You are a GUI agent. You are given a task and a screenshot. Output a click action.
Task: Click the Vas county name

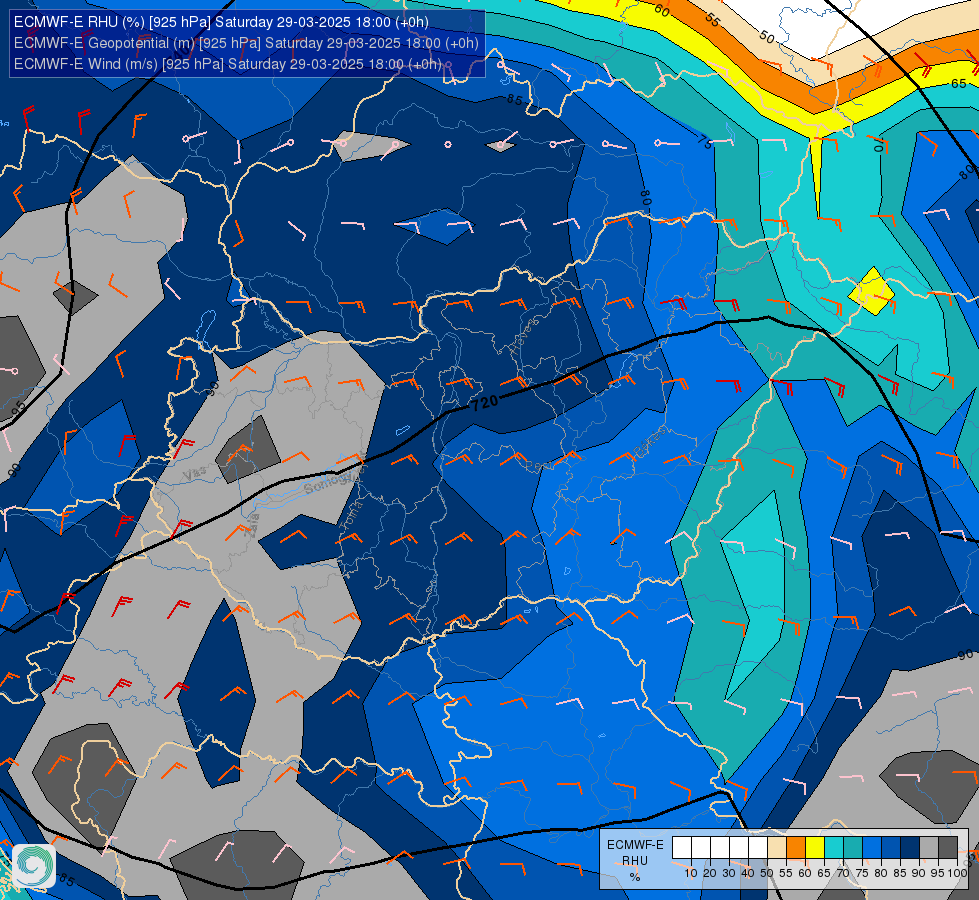click(x=194, y=475)
